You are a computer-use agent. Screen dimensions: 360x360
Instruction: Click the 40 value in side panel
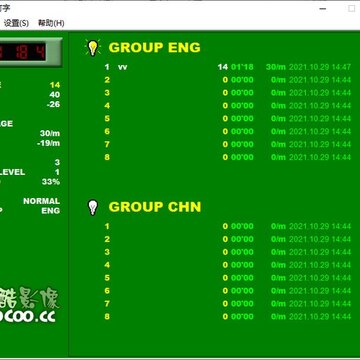click(55, 95)
